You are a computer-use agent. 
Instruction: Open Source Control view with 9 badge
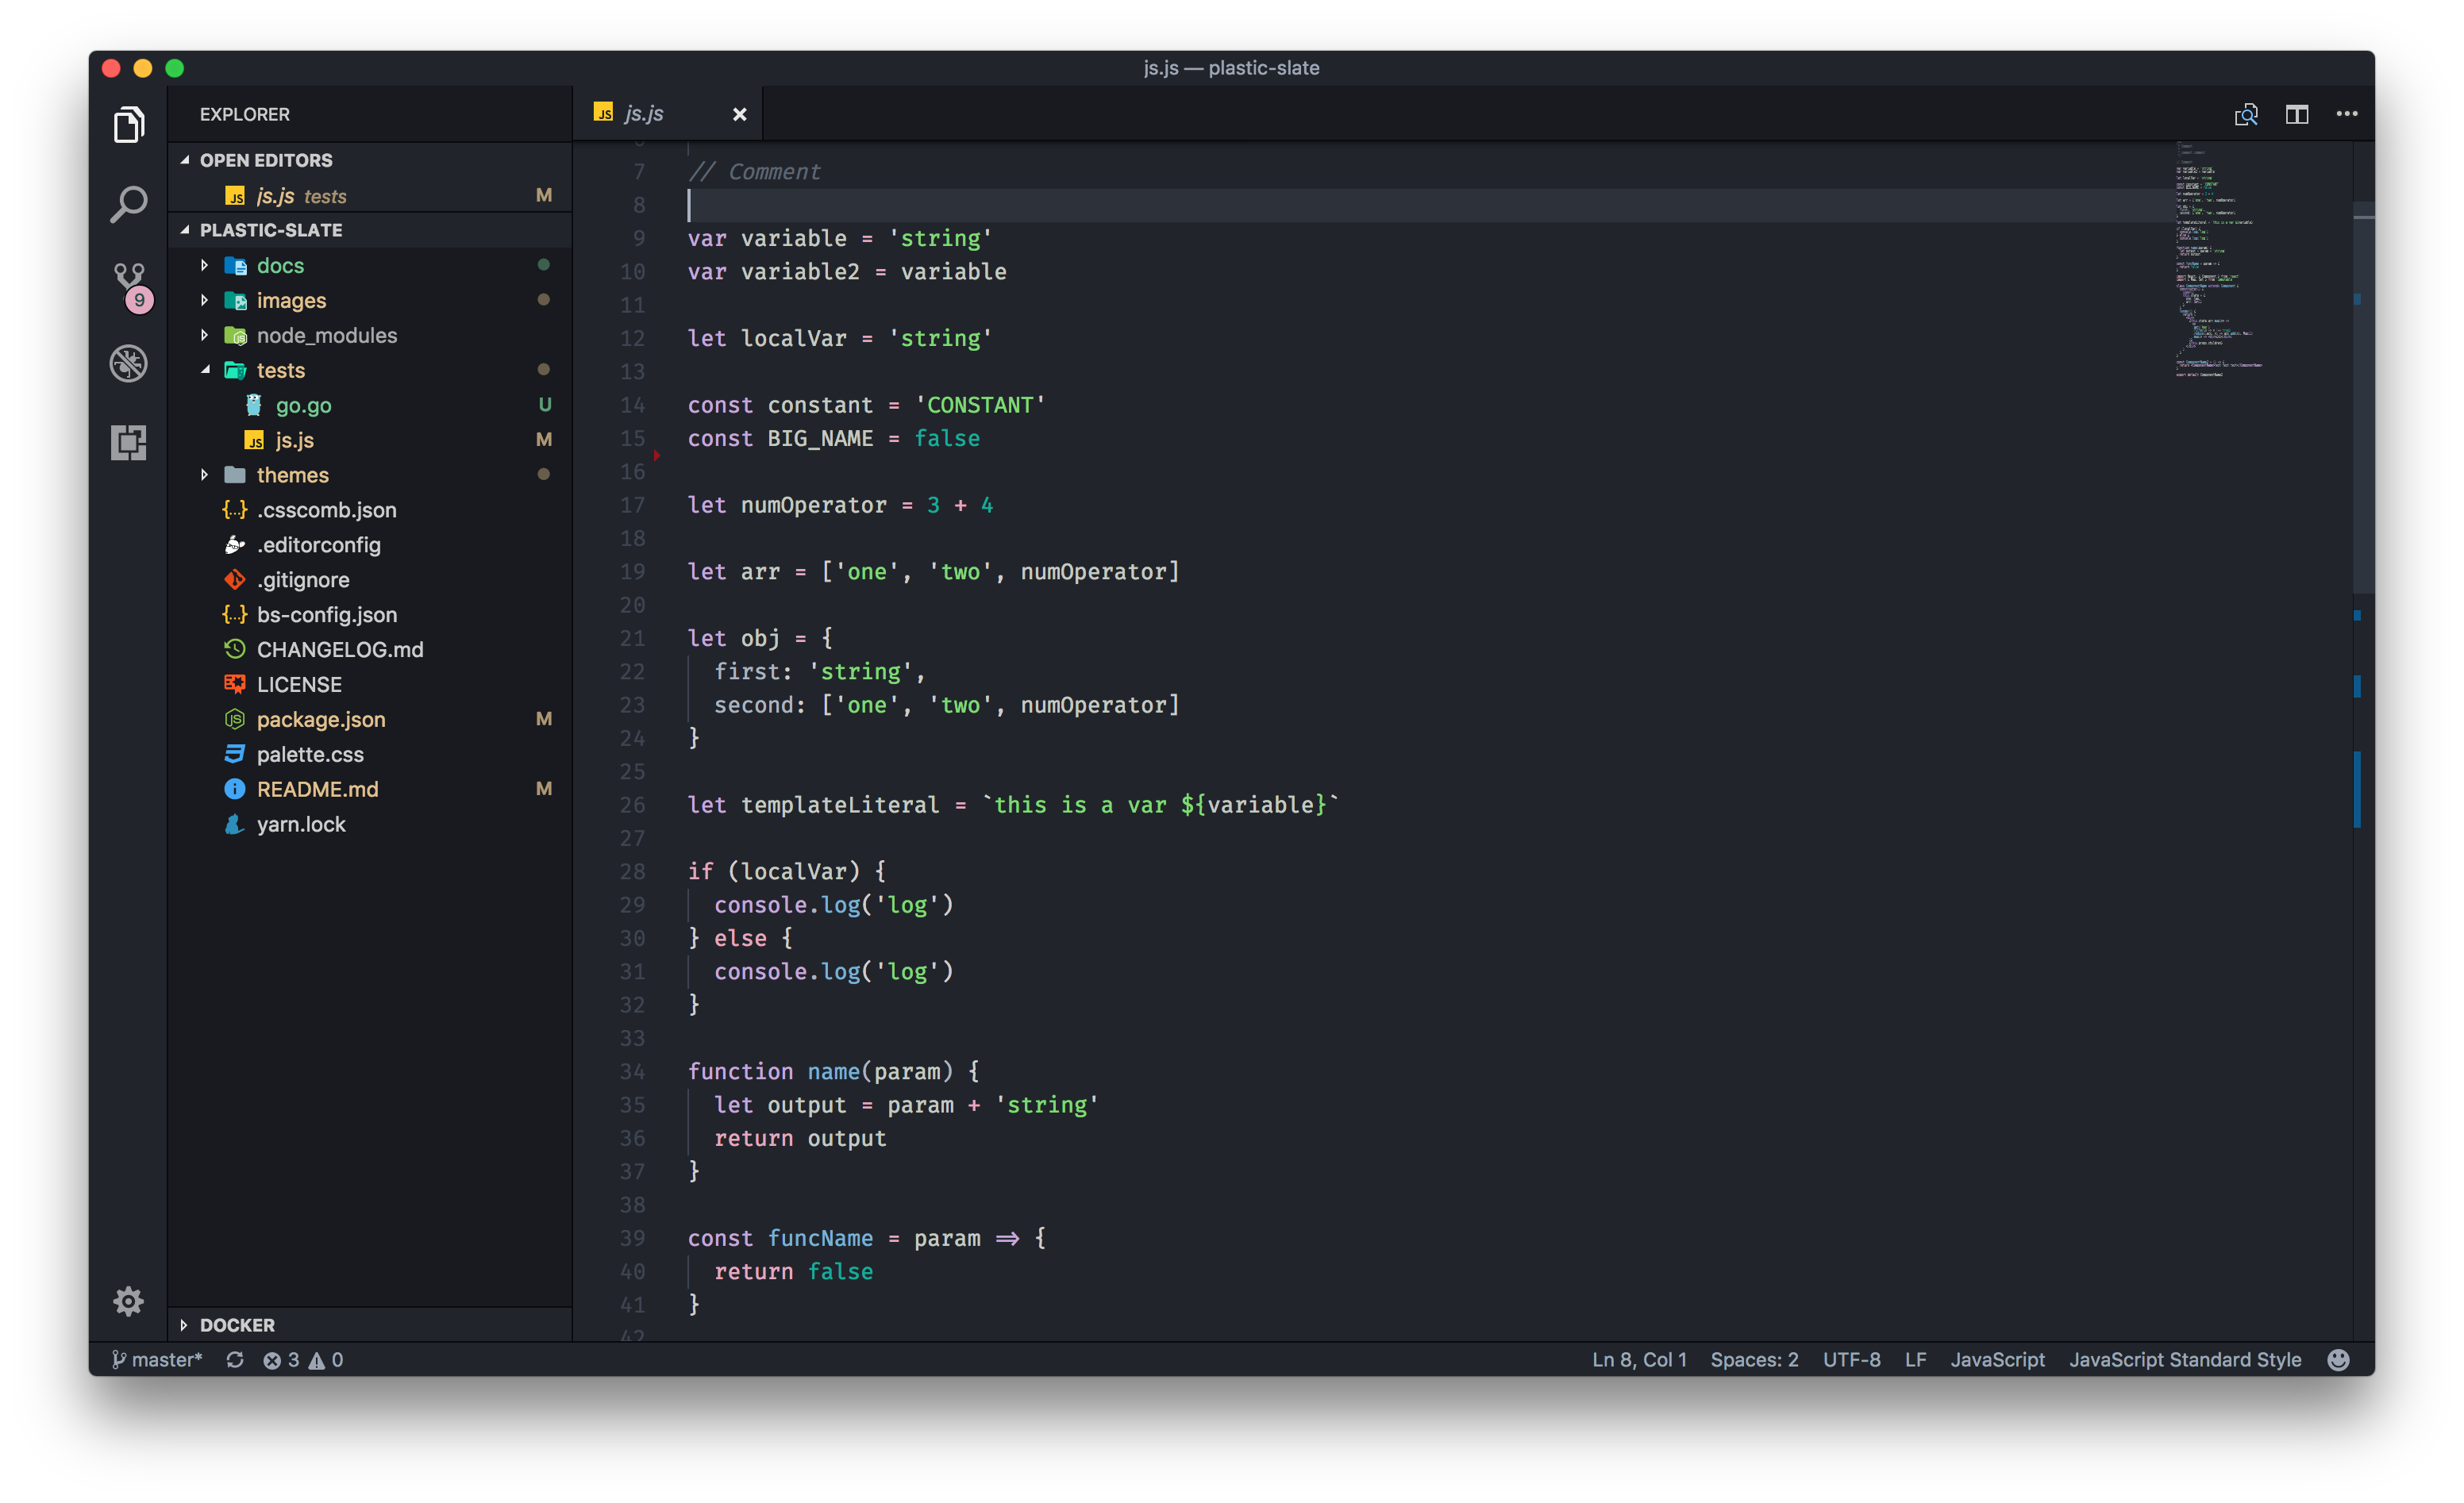tap(129, 282)
